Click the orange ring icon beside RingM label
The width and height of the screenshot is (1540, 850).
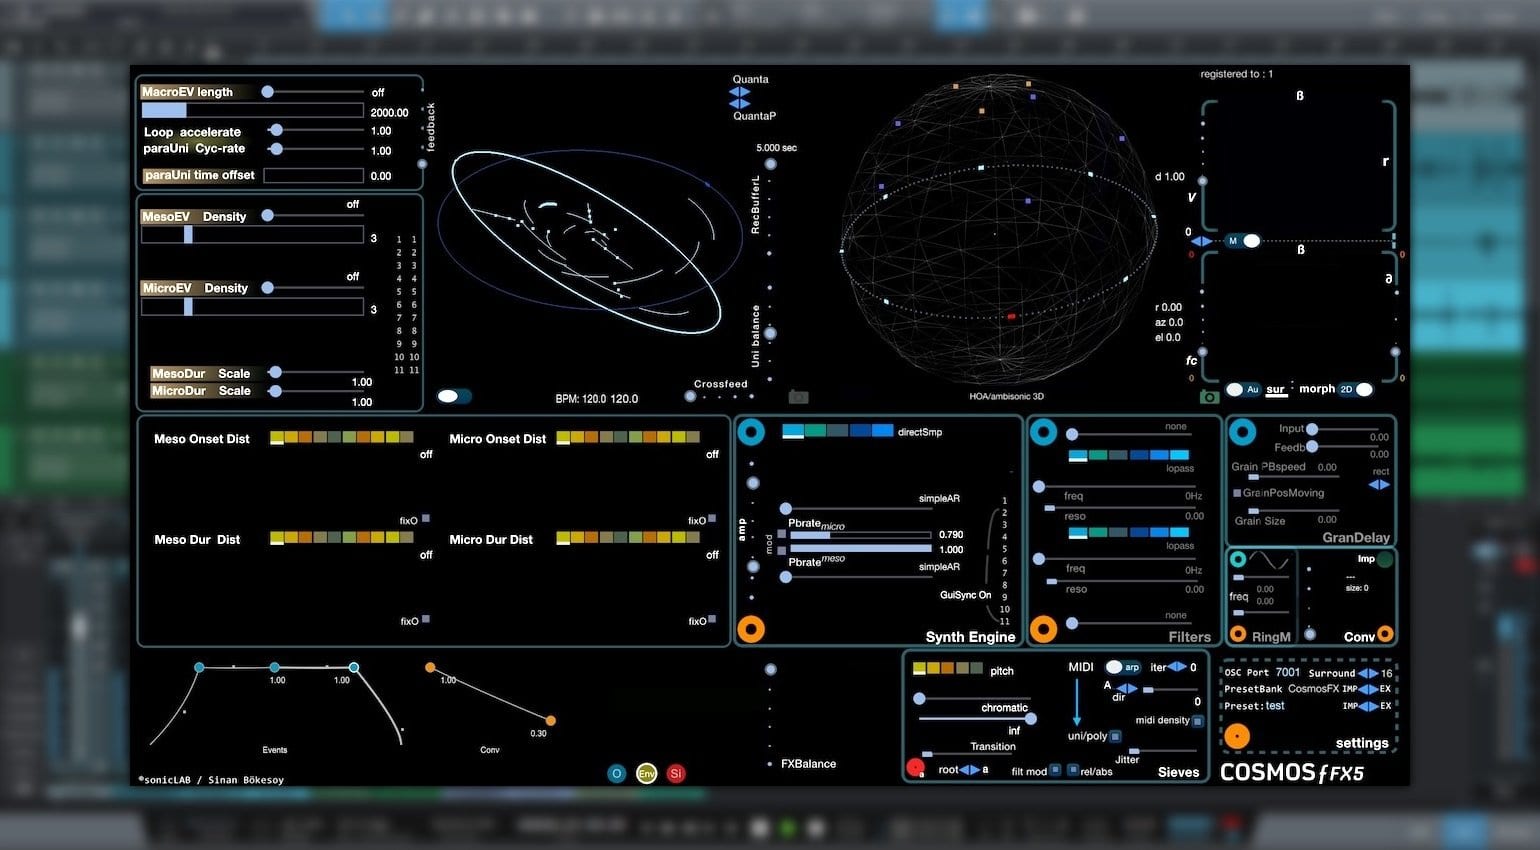point(1238,634)
